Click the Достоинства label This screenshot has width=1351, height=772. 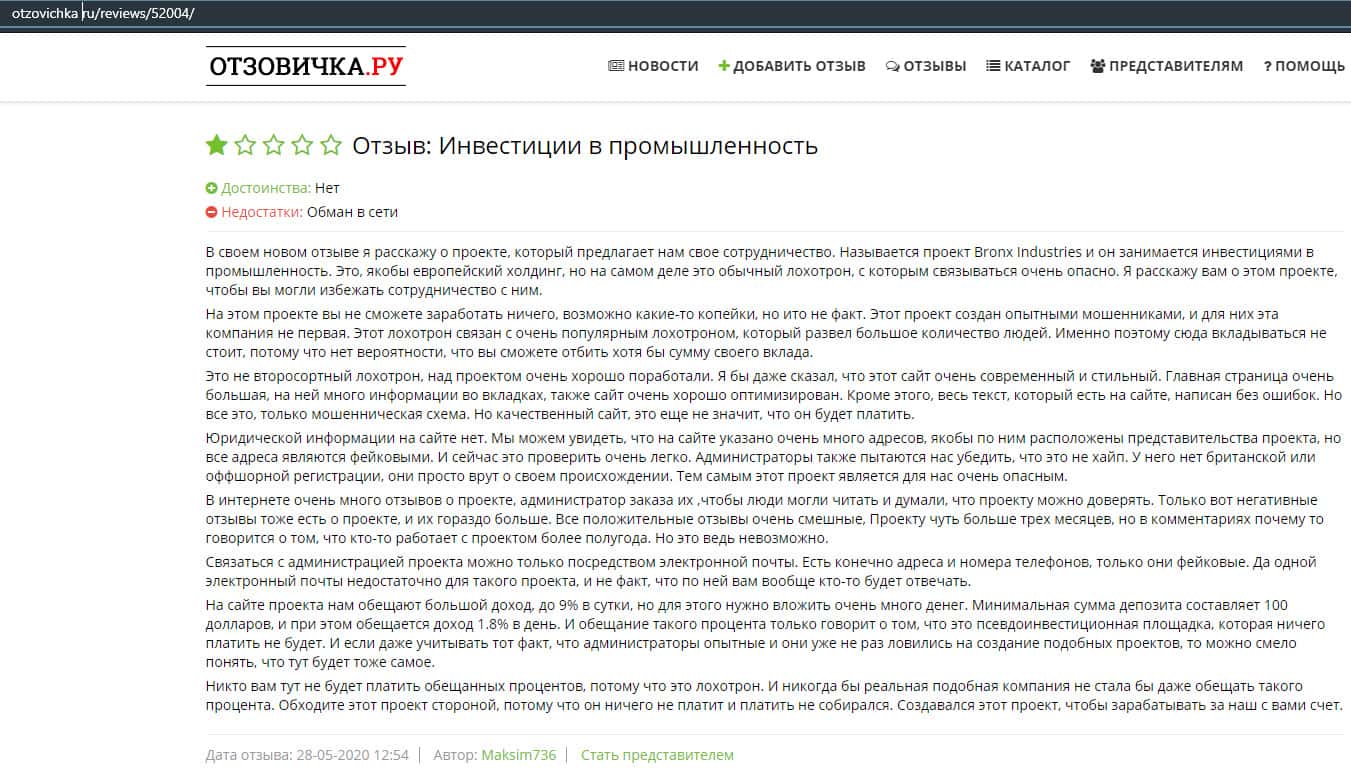(266, 188)
